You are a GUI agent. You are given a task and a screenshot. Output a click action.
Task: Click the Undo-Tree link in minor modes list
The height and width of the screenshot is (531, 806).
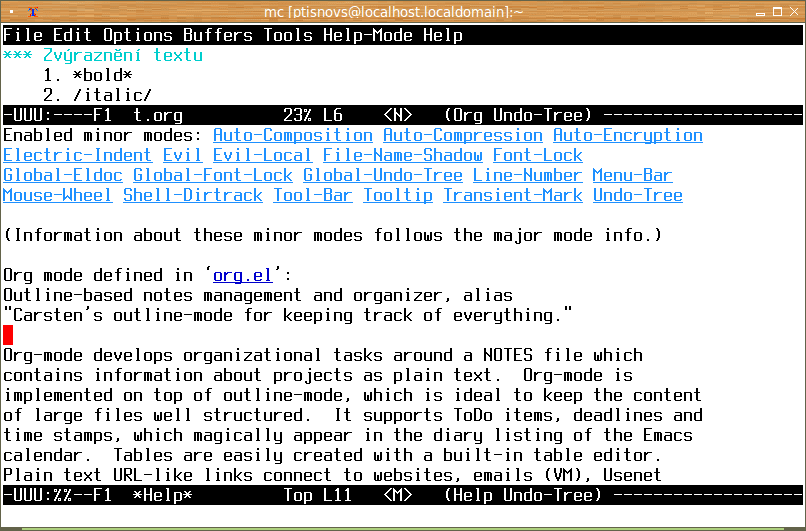tap(638, 195)
